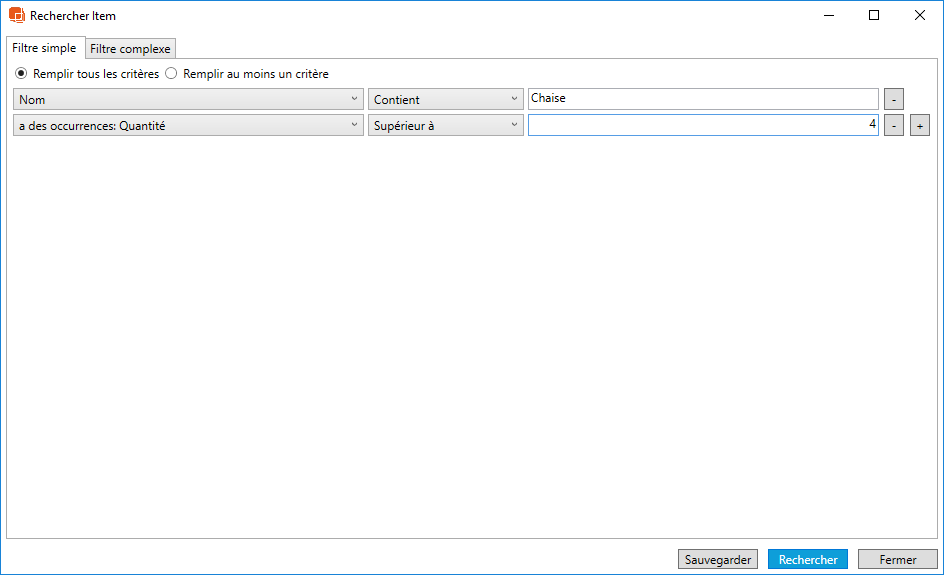The height and width of the screenshot is (575, 944).
Task: Close the Rechercher Item window
Action: coord(919,16)
